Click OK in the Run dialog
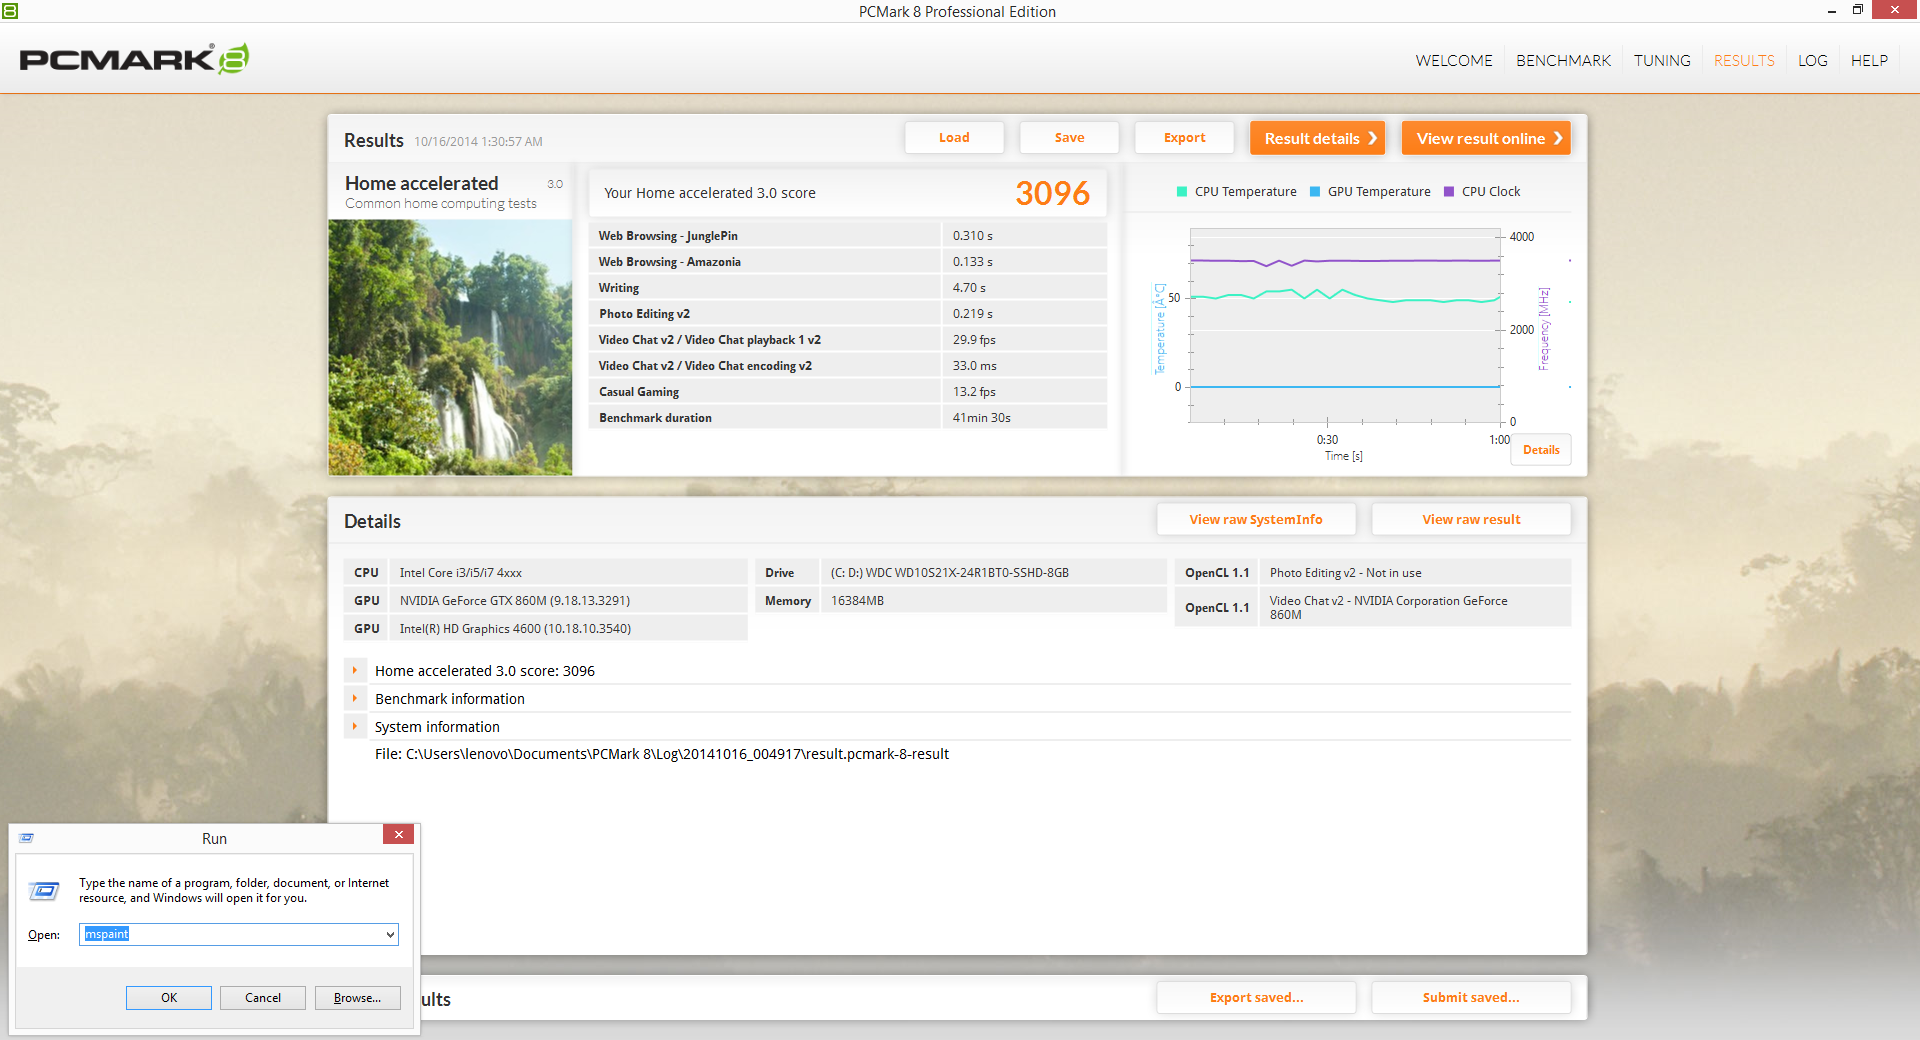The image size is (1920, 1040). [169, 998]
